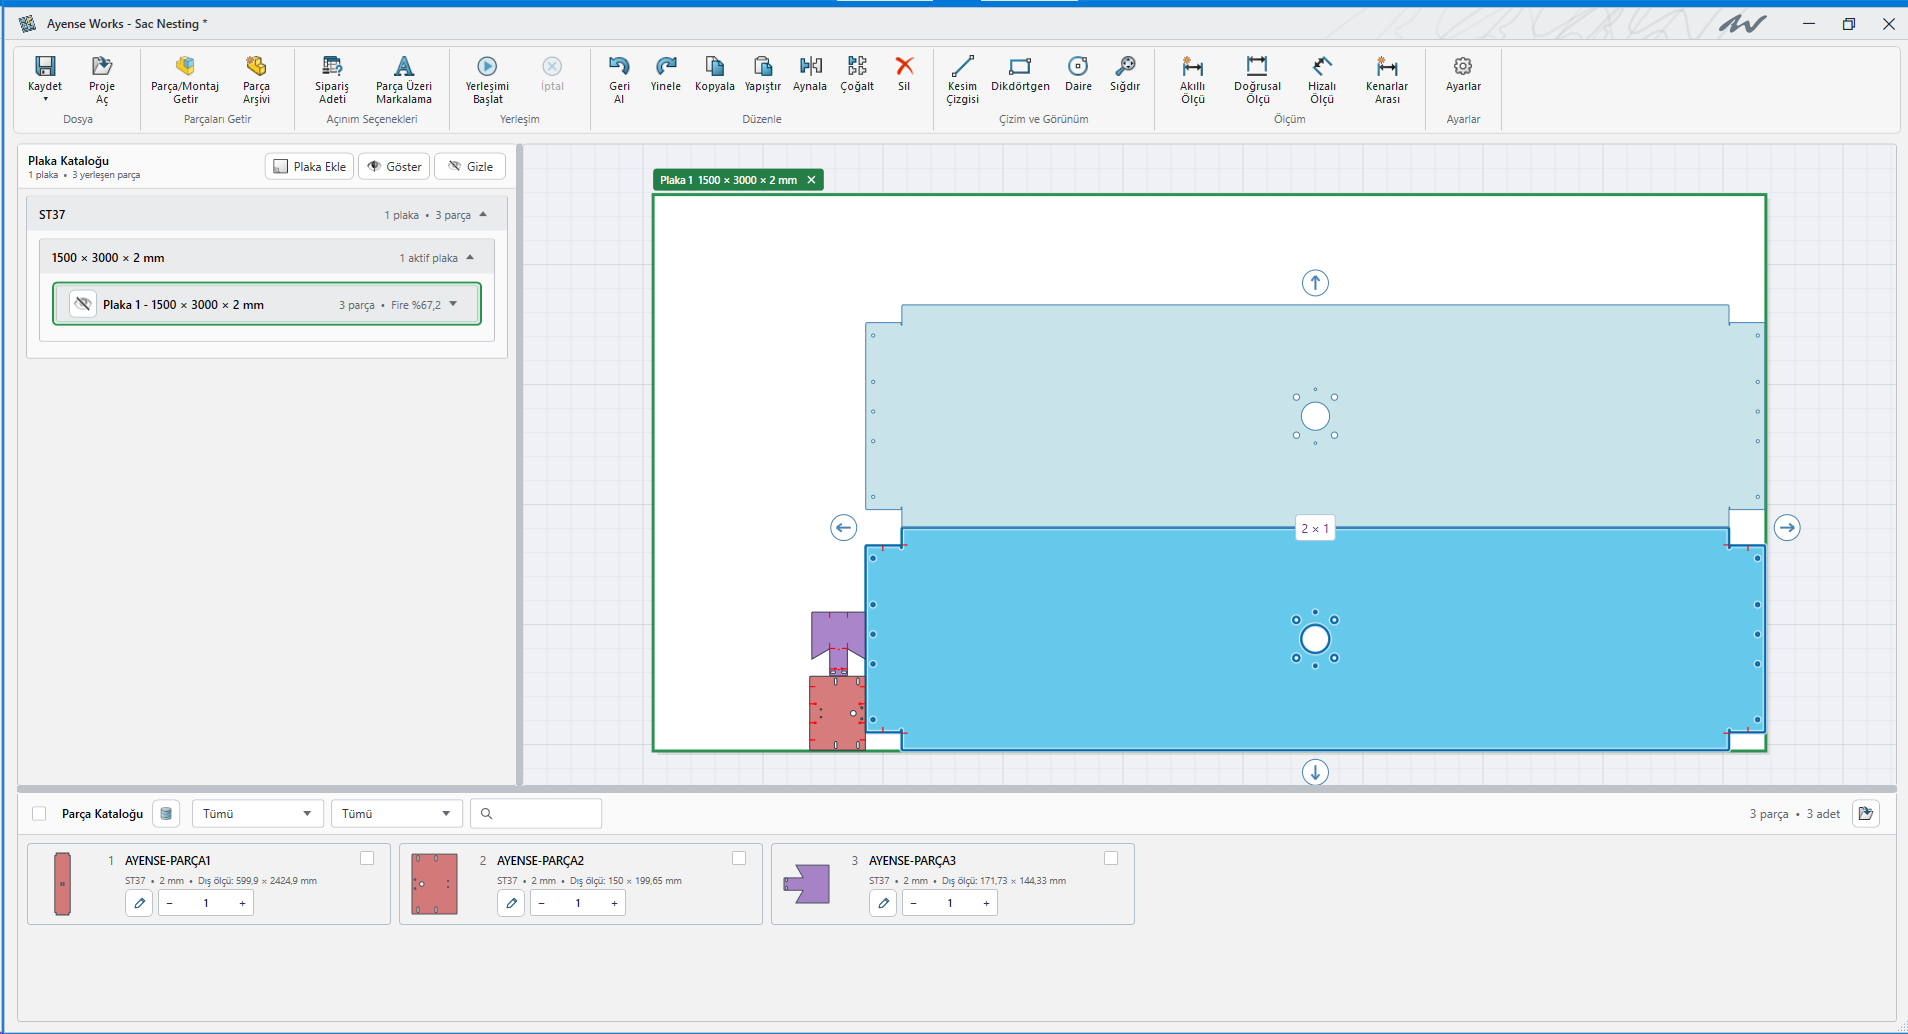Select the Daire circle tool
This screenshot has width=1908, height=1034.
coord(1078,73)
